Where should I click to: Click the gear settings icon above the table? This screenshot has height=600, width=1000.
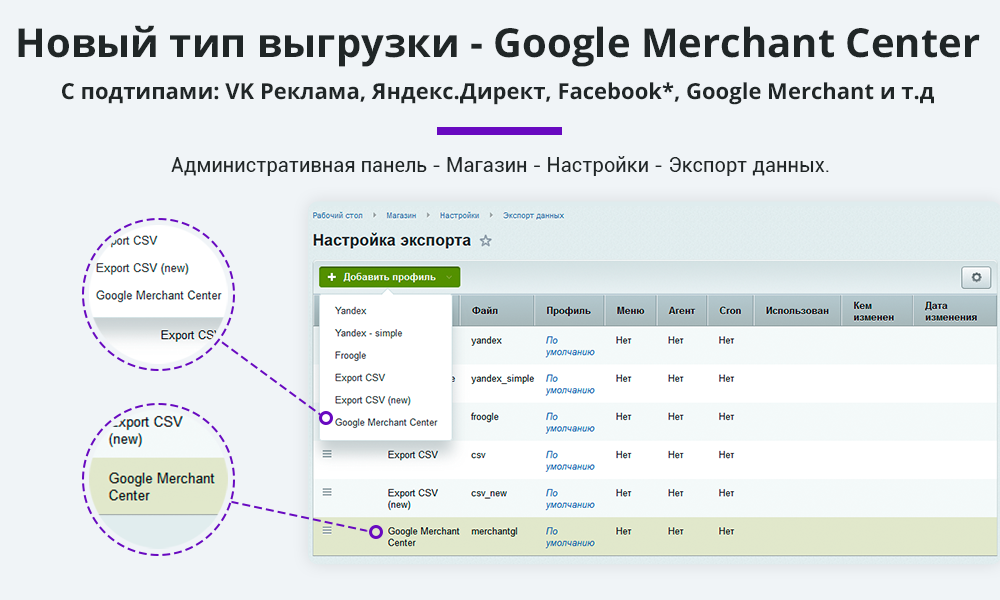tap(975, 277)
